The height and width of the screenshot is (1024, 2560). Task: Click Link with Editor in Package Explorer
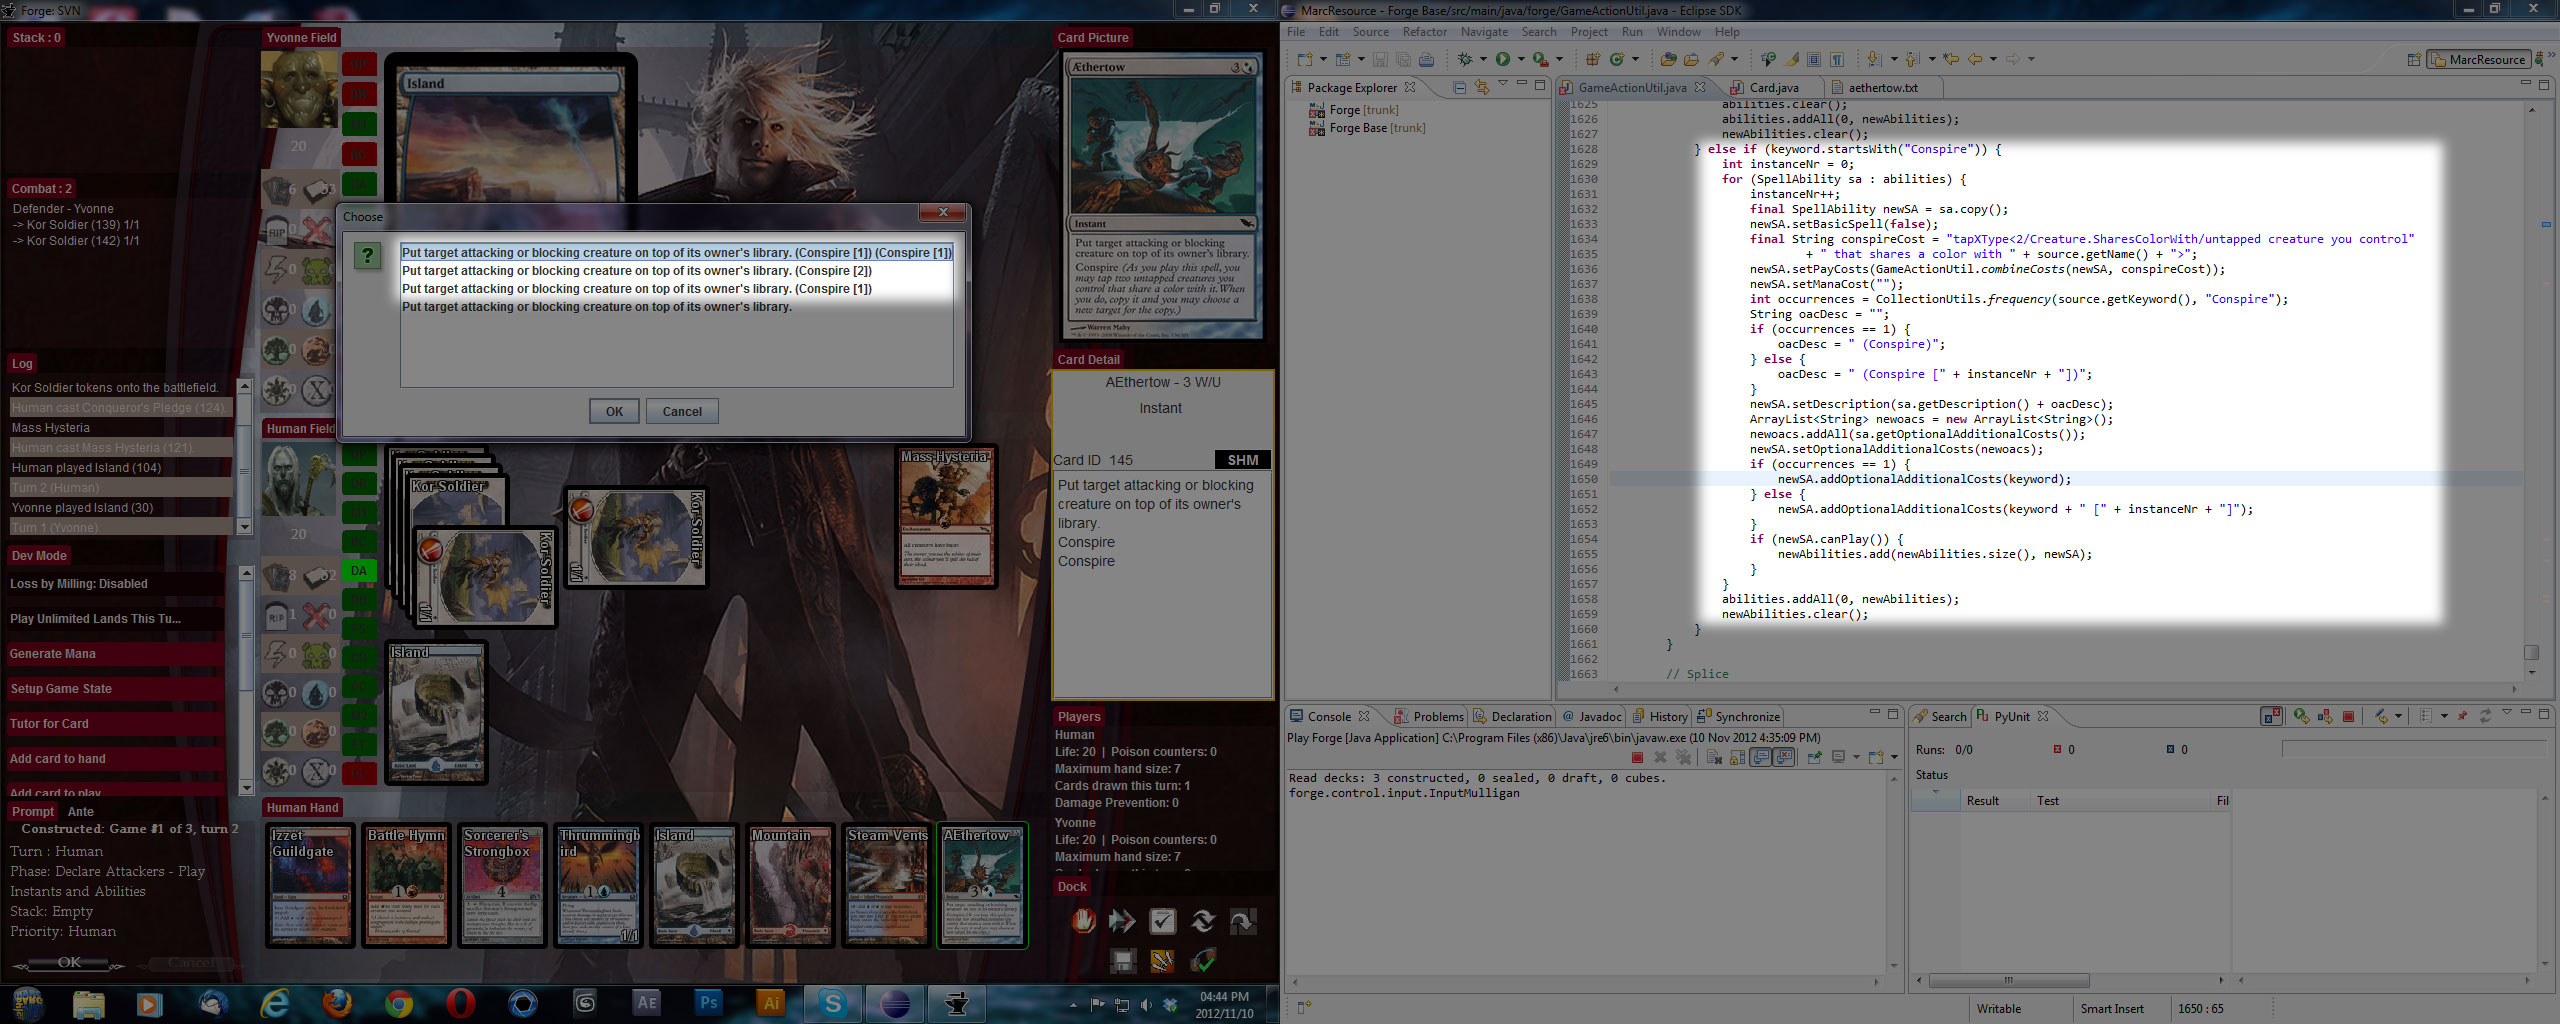click(1481, 88)
